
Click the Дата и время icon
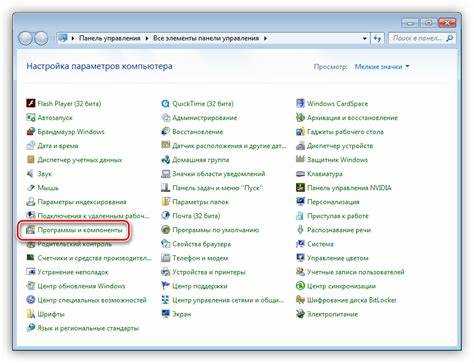click(31, 145)
